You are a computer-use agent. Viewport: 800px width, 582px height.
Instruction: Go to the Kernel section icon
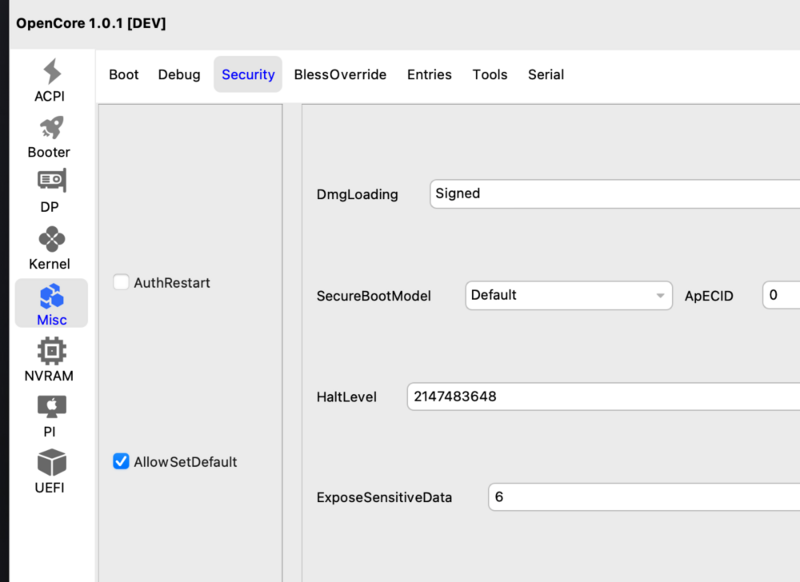52,240
